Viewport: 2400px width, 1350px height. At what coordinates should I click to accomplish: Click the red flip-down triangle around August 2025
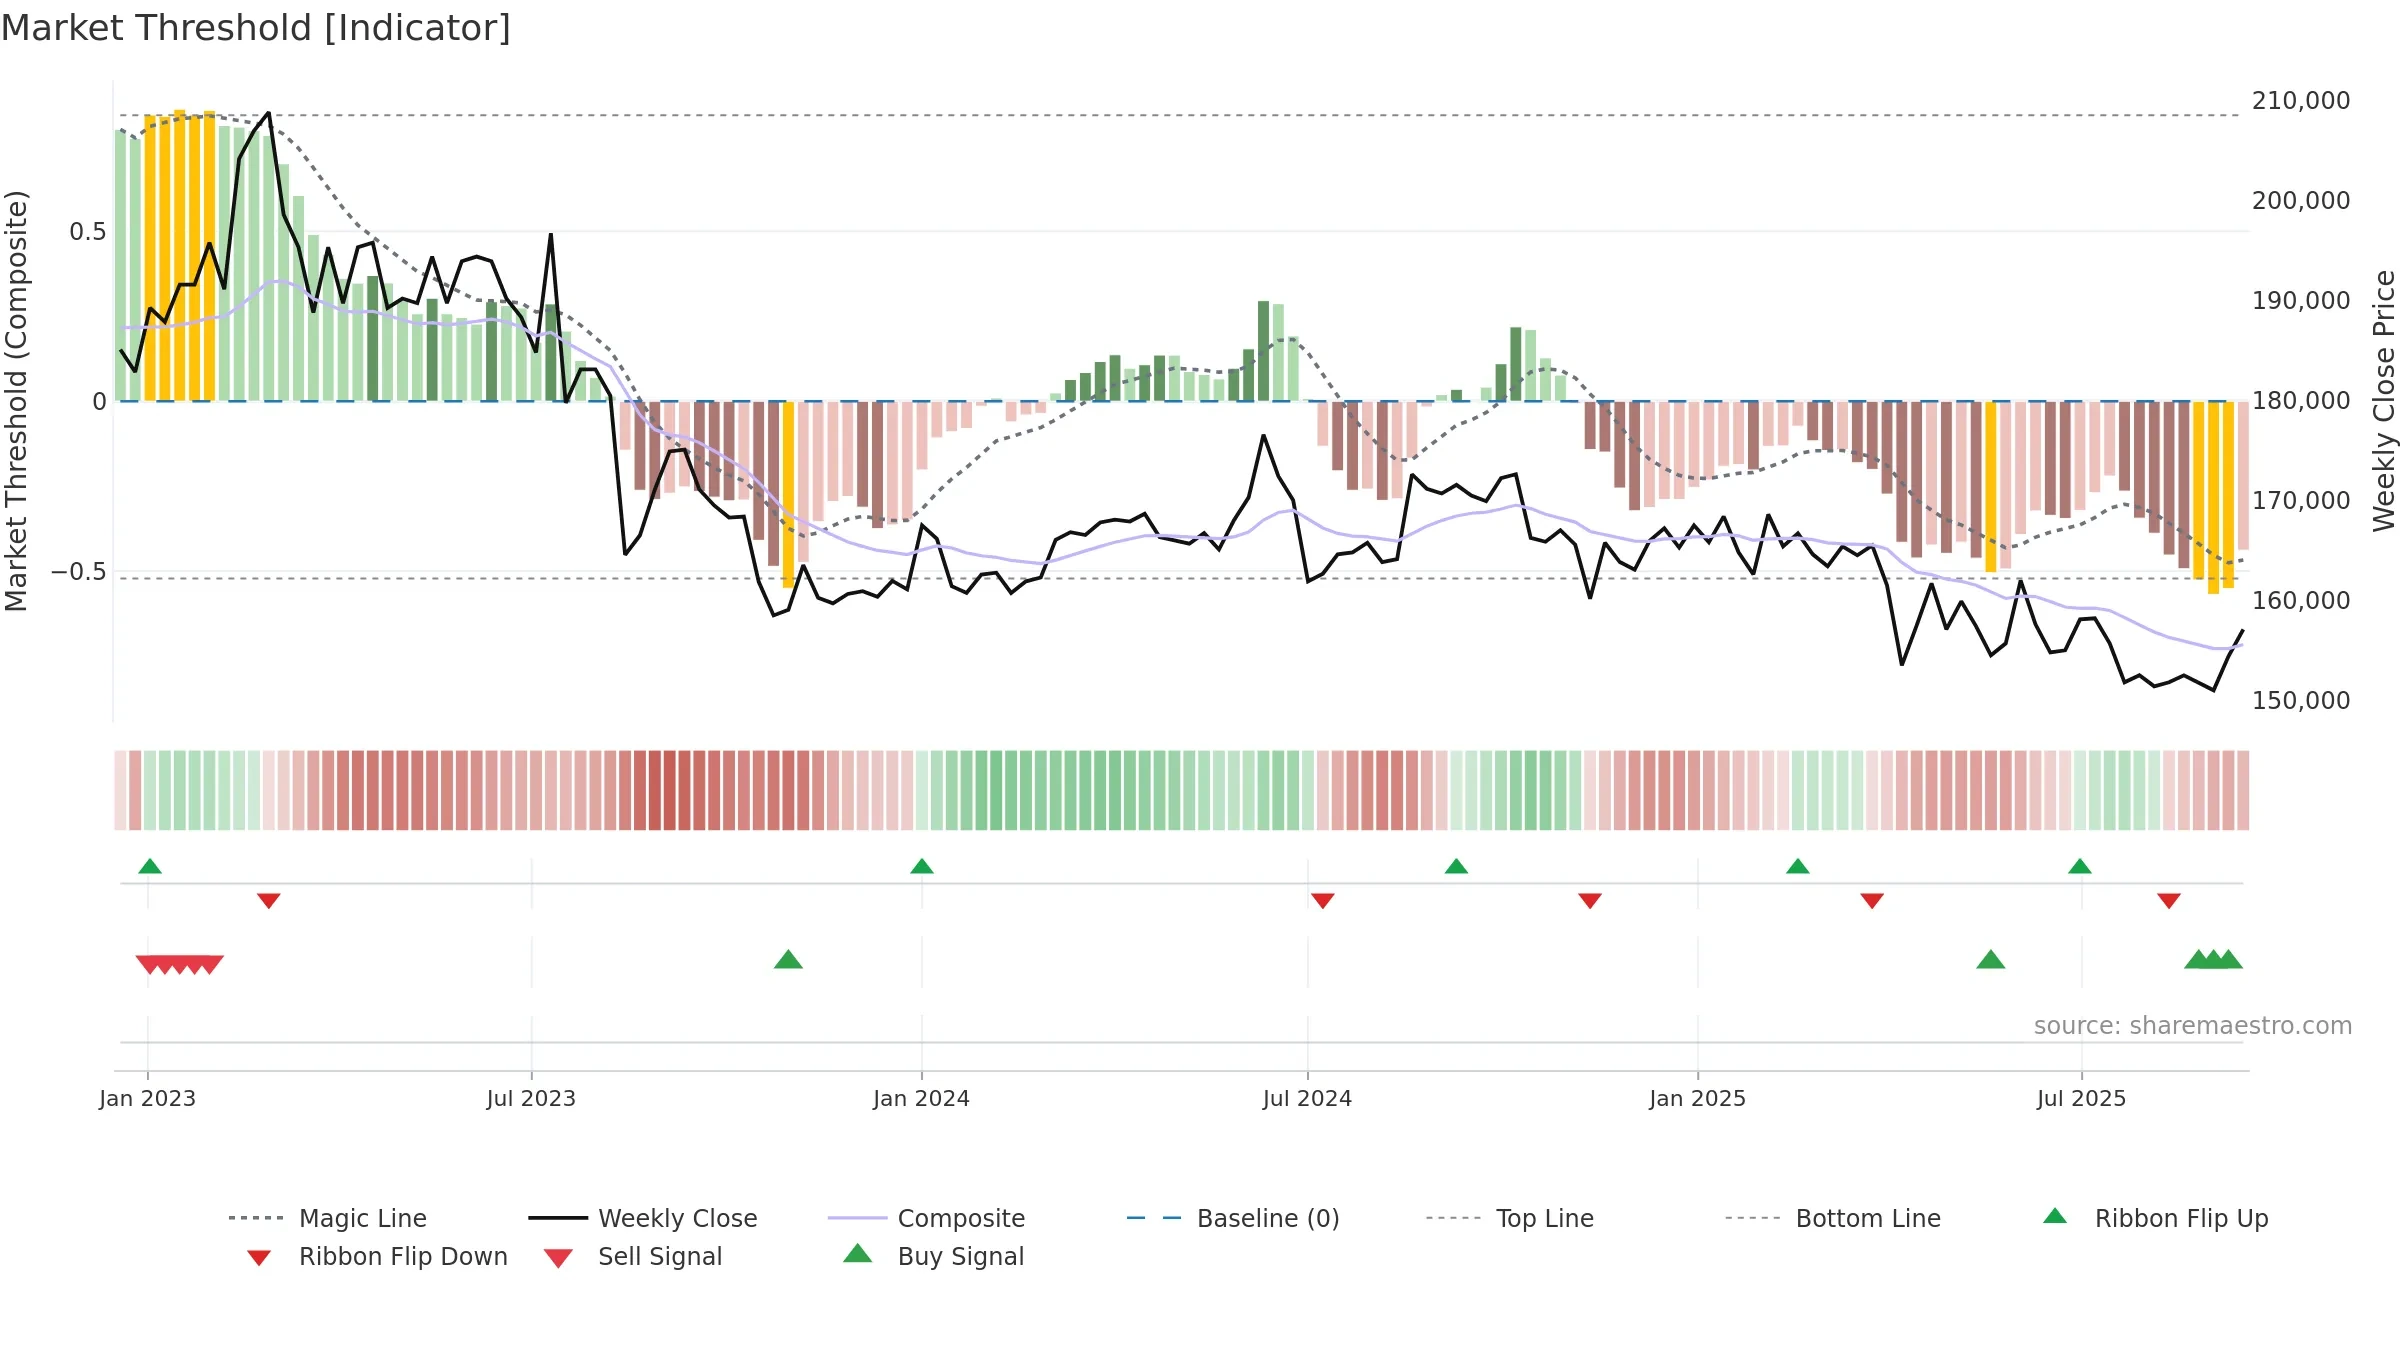[2169, 901]
